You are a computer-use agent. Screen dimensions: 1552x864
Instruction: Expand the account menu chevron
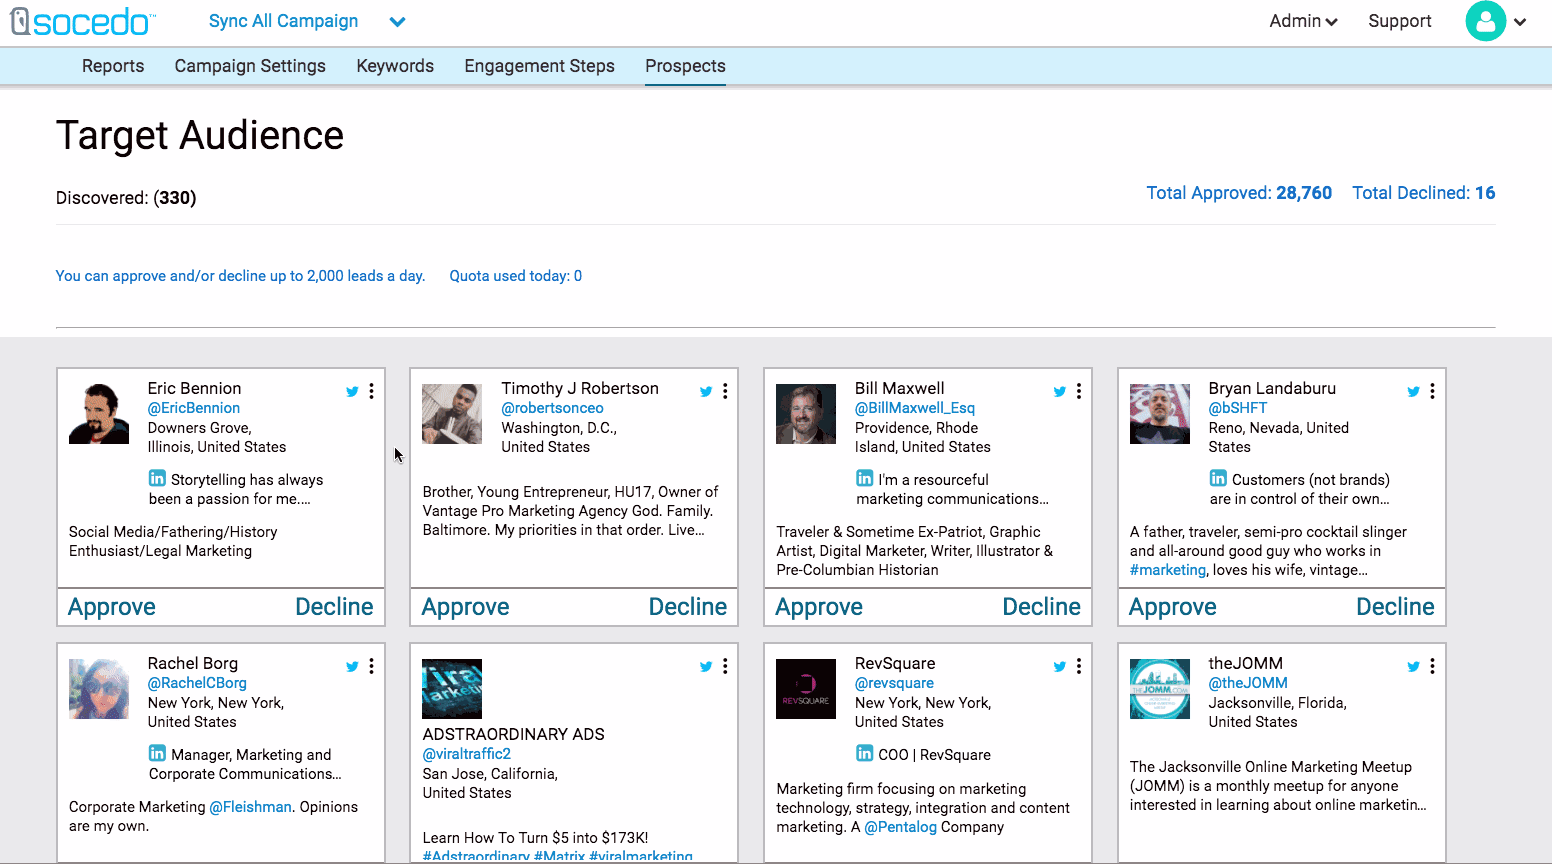pyautogui.click(x=1520, y=22)
